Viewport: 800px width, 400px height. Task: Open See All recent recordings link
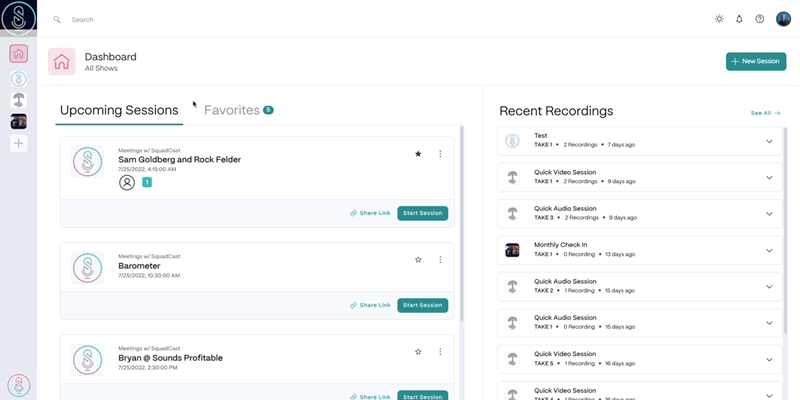pyautogui.click(x=765, y=113)
